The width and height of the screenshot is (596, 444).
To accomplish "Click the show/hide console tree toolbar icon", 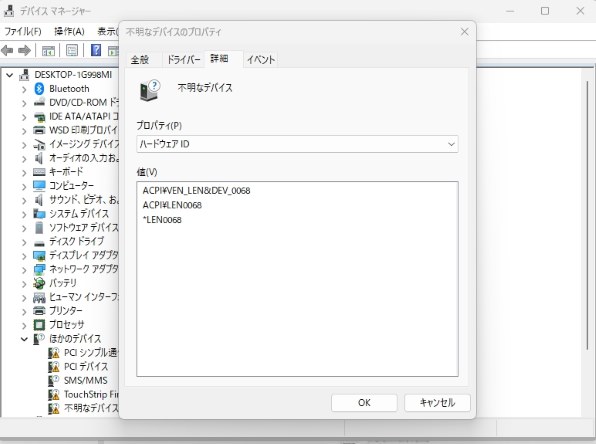I will point(48,50).
